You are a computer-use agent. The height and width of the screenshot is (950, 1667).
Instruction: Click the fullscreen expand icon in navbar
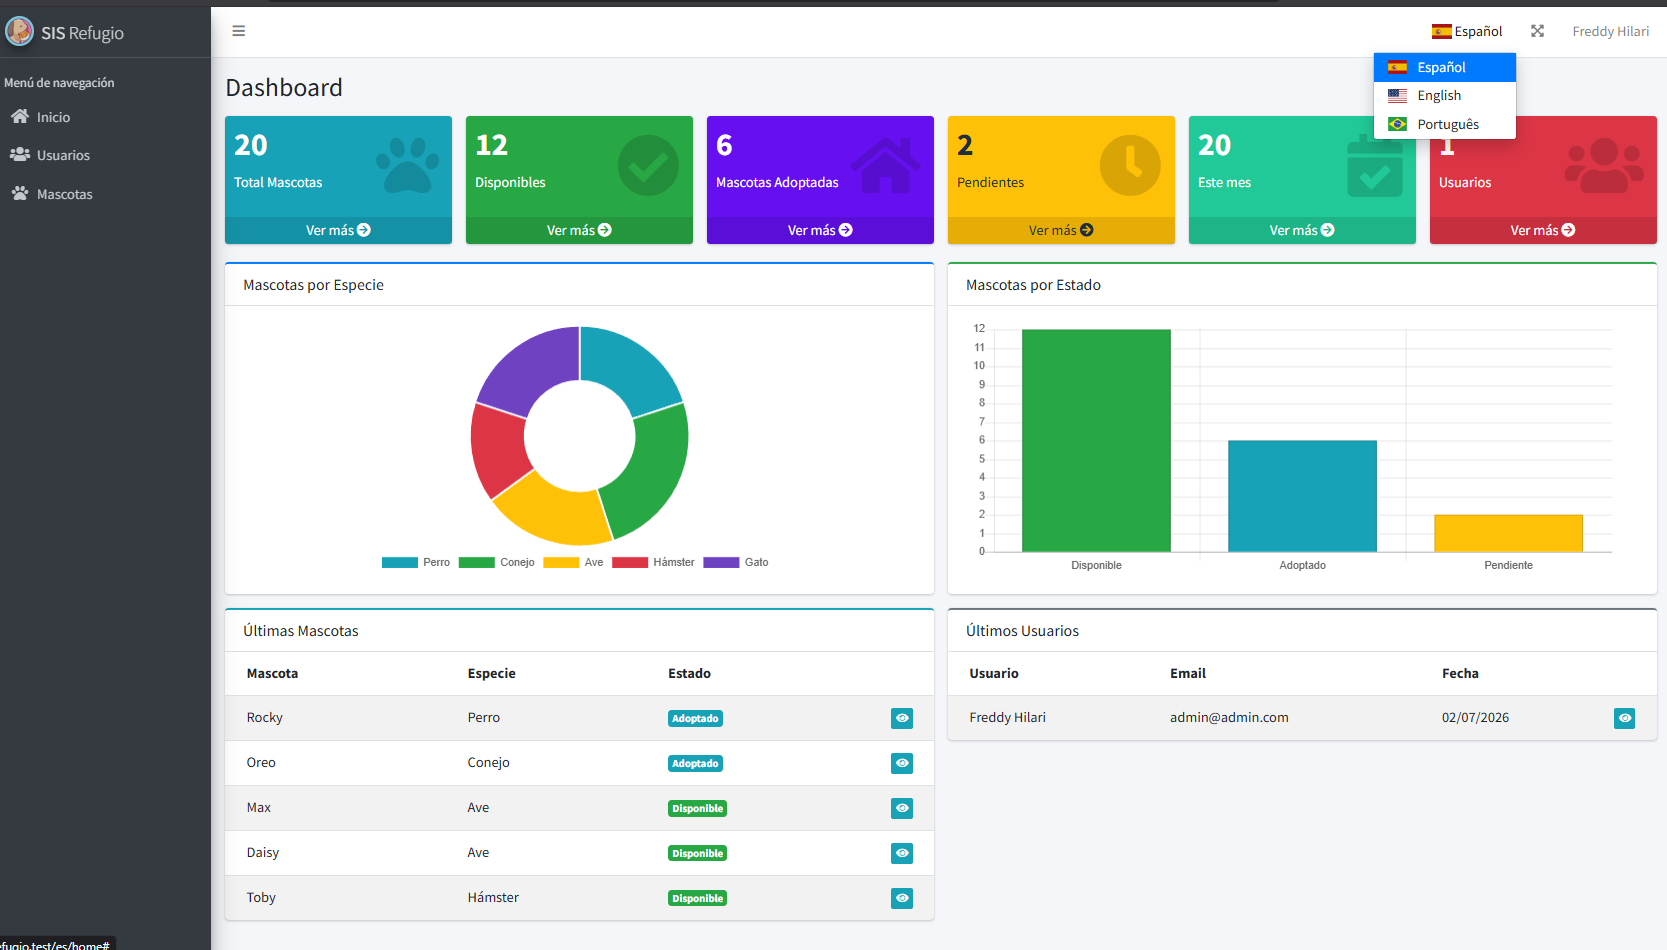click(x=1537, y=31)
